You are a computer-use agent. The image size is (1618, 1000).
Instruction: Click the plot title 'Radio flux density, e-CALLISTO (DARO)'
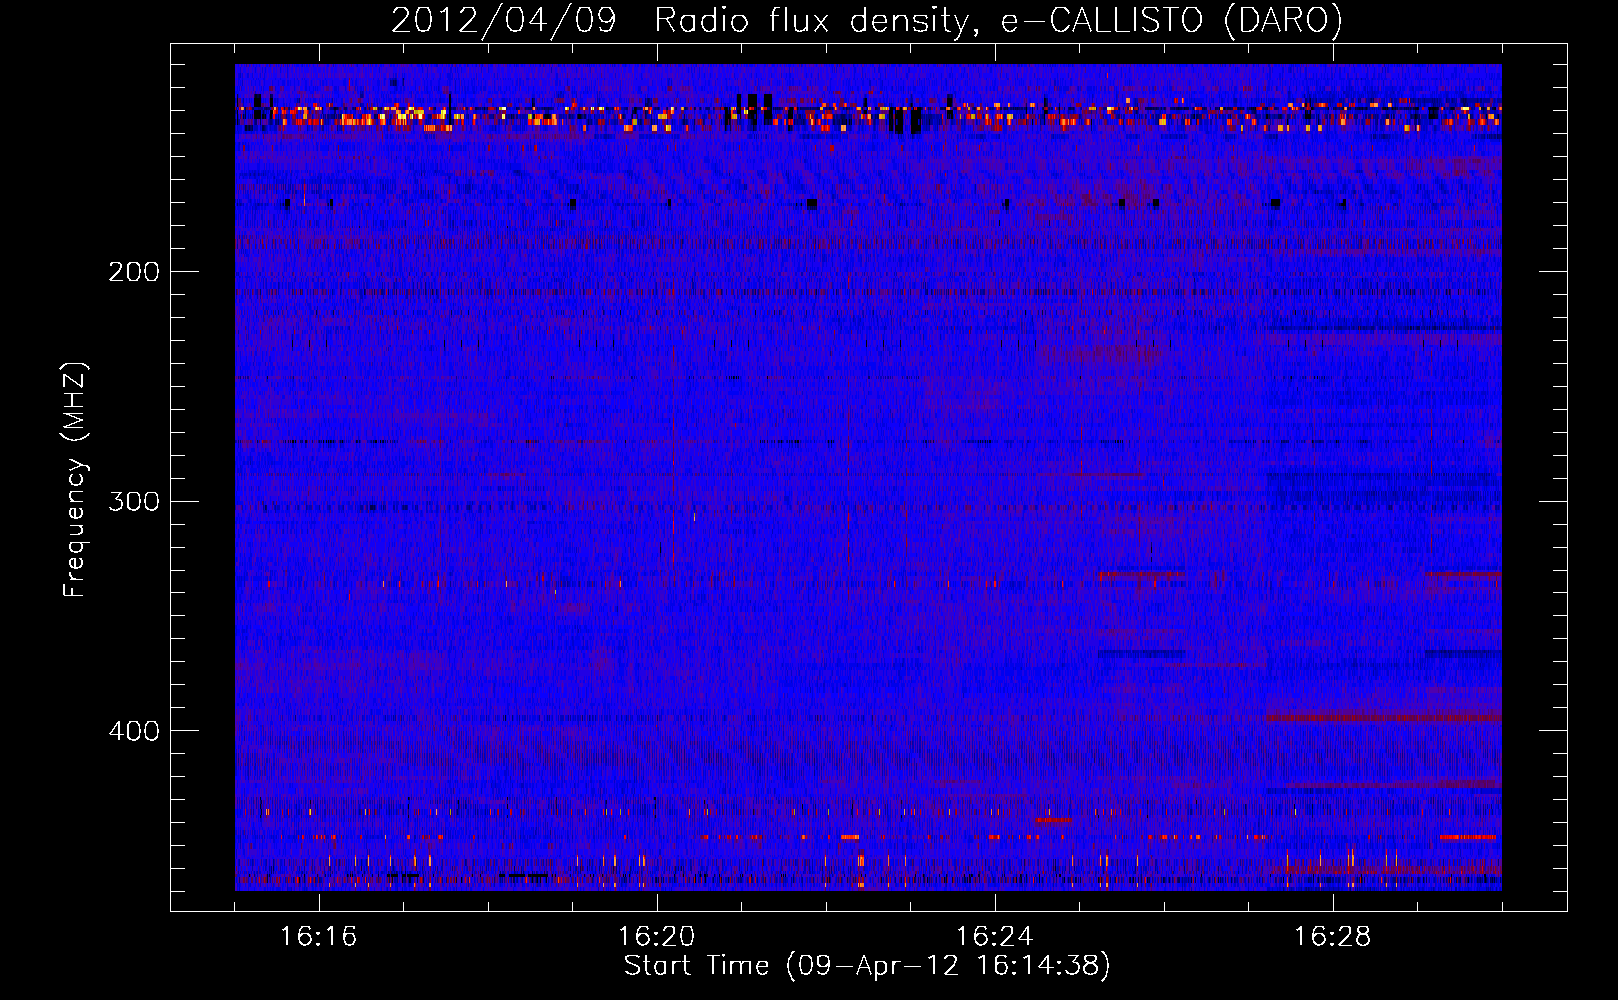[998, 20]
